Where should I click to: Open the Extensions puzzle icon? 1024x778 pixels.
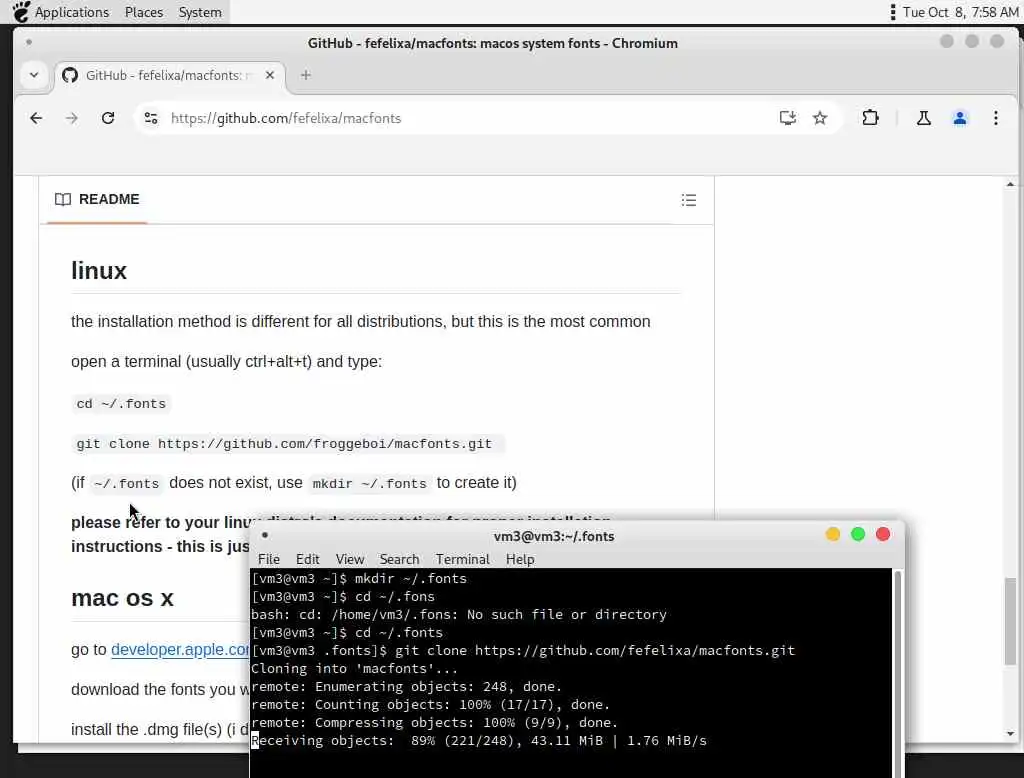[x=871, y=118]
